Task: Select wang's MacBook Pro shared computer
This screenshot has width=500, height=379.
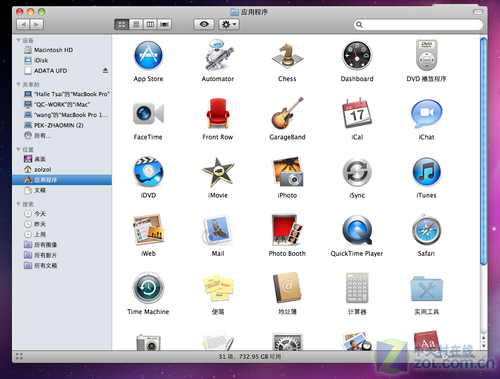Action: click(x=62, y=115)
